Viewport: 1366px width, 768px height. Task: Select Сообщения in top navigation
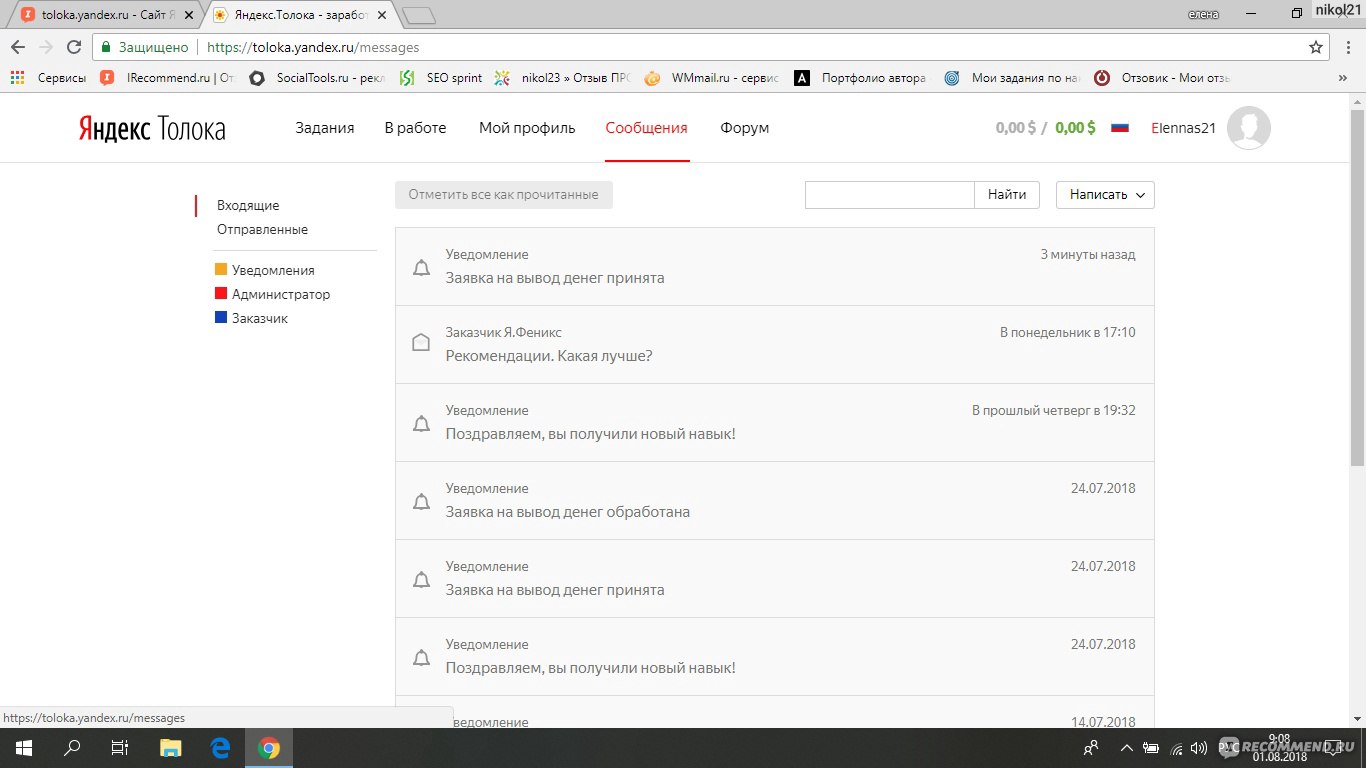[647, 128]
